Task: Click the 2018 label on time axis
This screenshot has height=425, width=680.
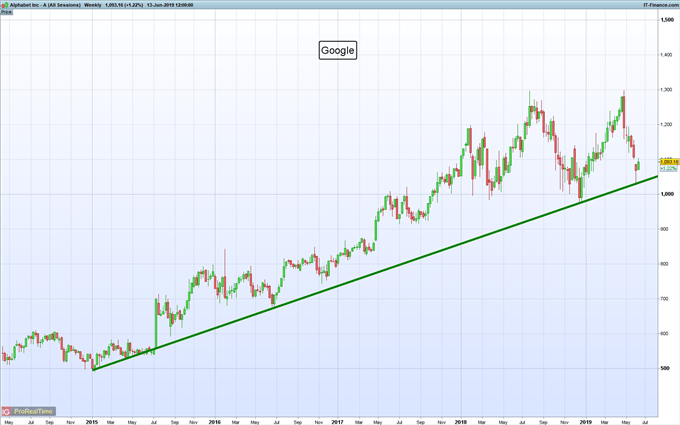Action: (x=461, y=422)
